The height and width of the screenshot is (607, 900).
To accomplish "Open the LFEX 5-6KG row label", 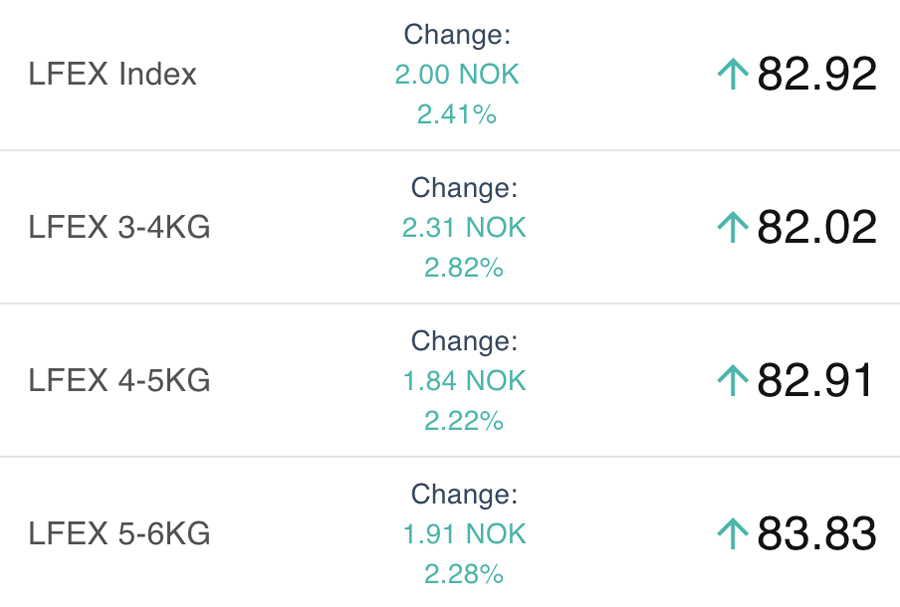I will (119, 534).
